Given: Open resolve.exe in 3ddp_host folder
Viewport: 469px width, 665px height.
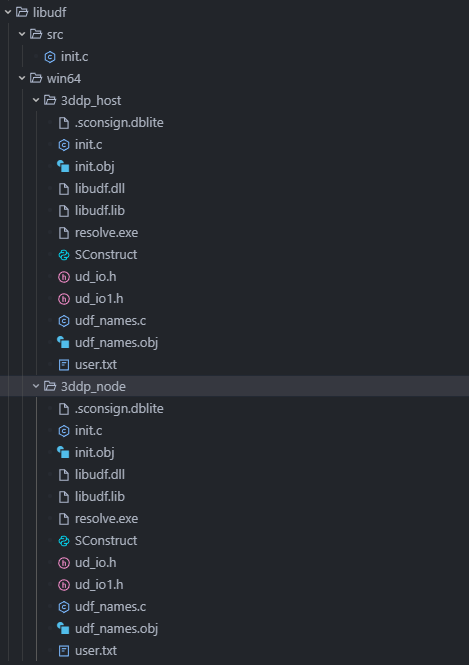Looking at the screenshot, I should click(x=106, y=233).
